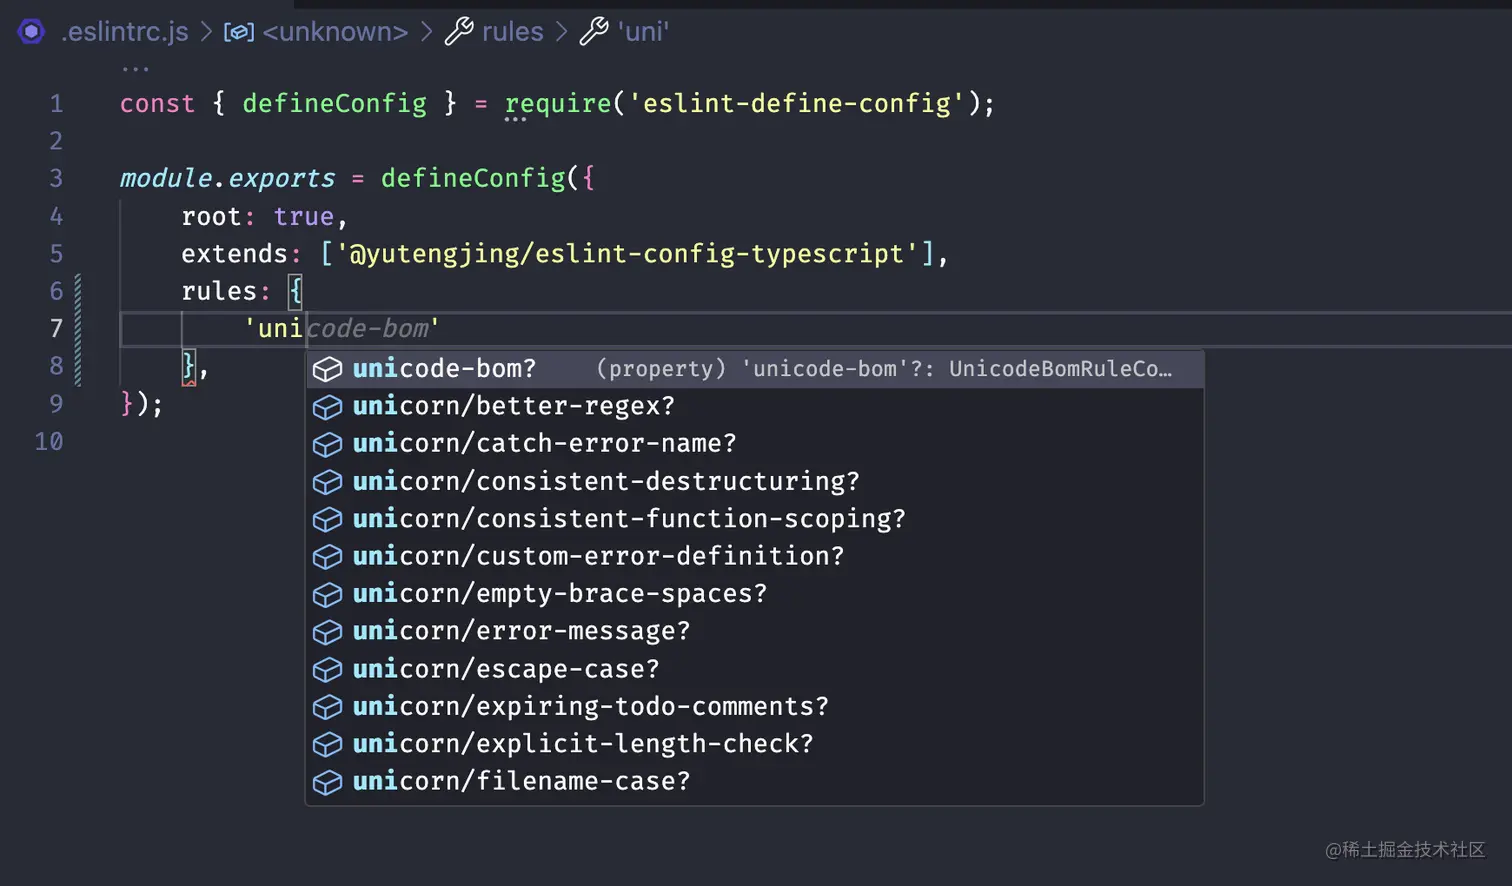This screenshot has height=886, width=1512.
Task: Click the cube icon next to unicorn/better-regex
Action: click(328, 406)
